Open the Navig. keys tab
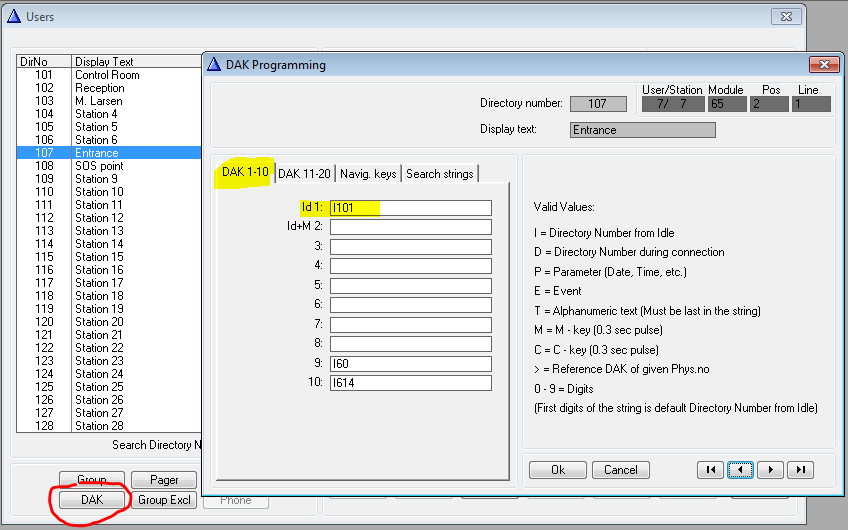848x530 pixels. pyautogui.click(x=368, y=173)
